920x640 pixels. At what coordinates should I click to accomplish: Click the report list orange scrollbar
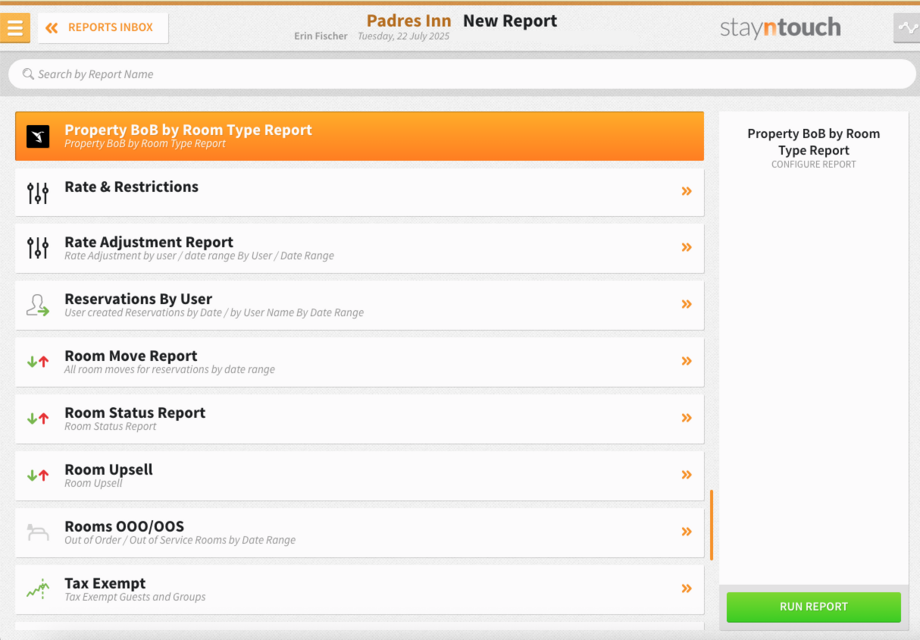712,525
